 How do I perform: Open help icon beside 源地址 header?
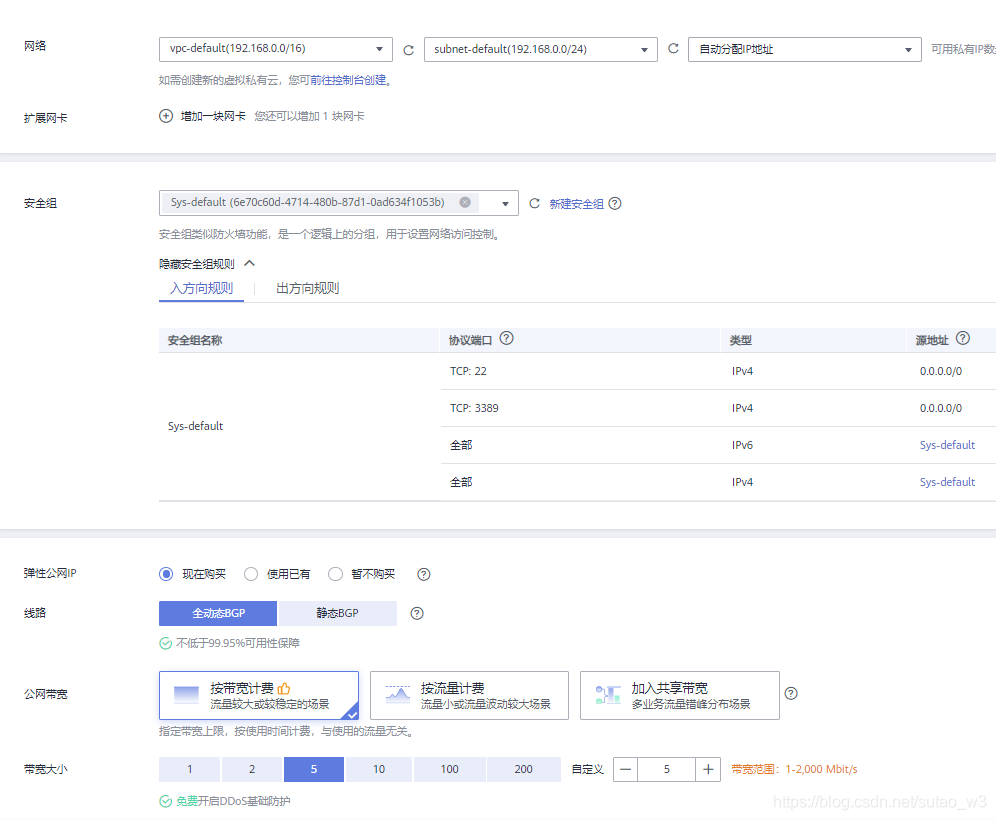click(x=963, y=339)
